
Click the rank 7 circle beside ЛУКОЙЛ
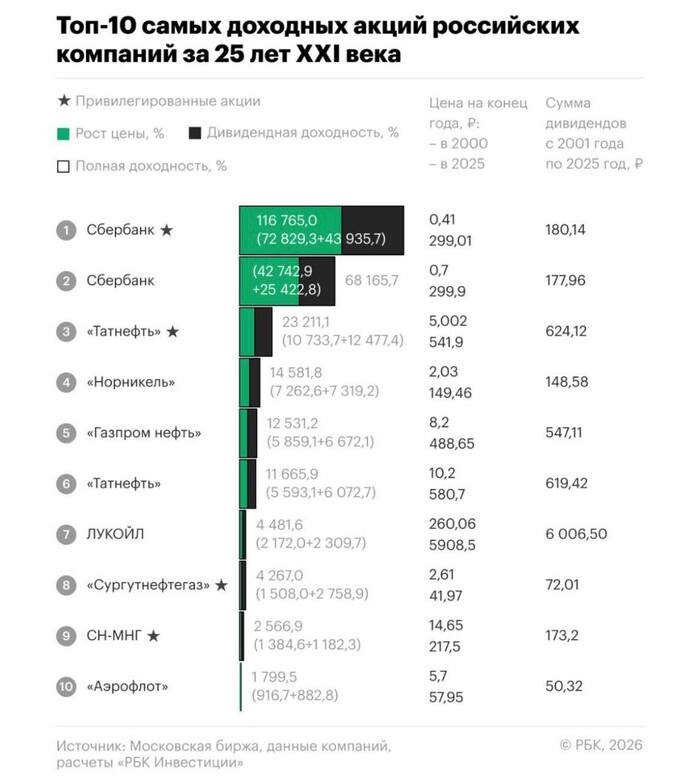click(66, 534)
